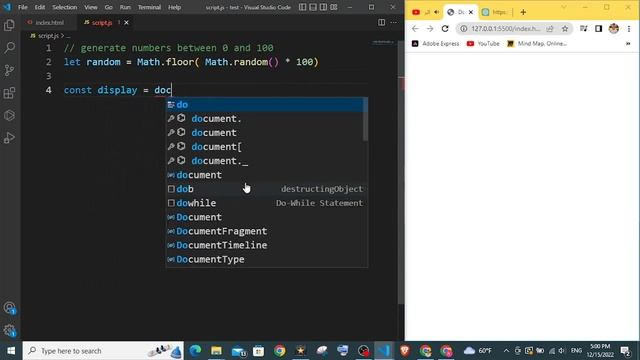Open the Adobe Express bookmark
Screen dimensions: 640x360
[x=436, y=44]
